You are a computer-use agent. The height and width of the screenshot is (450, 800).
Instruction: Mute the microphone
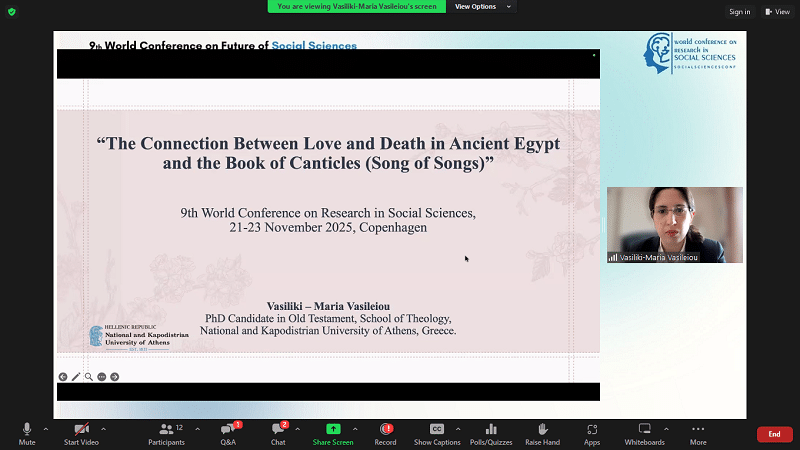click(27, 430)
